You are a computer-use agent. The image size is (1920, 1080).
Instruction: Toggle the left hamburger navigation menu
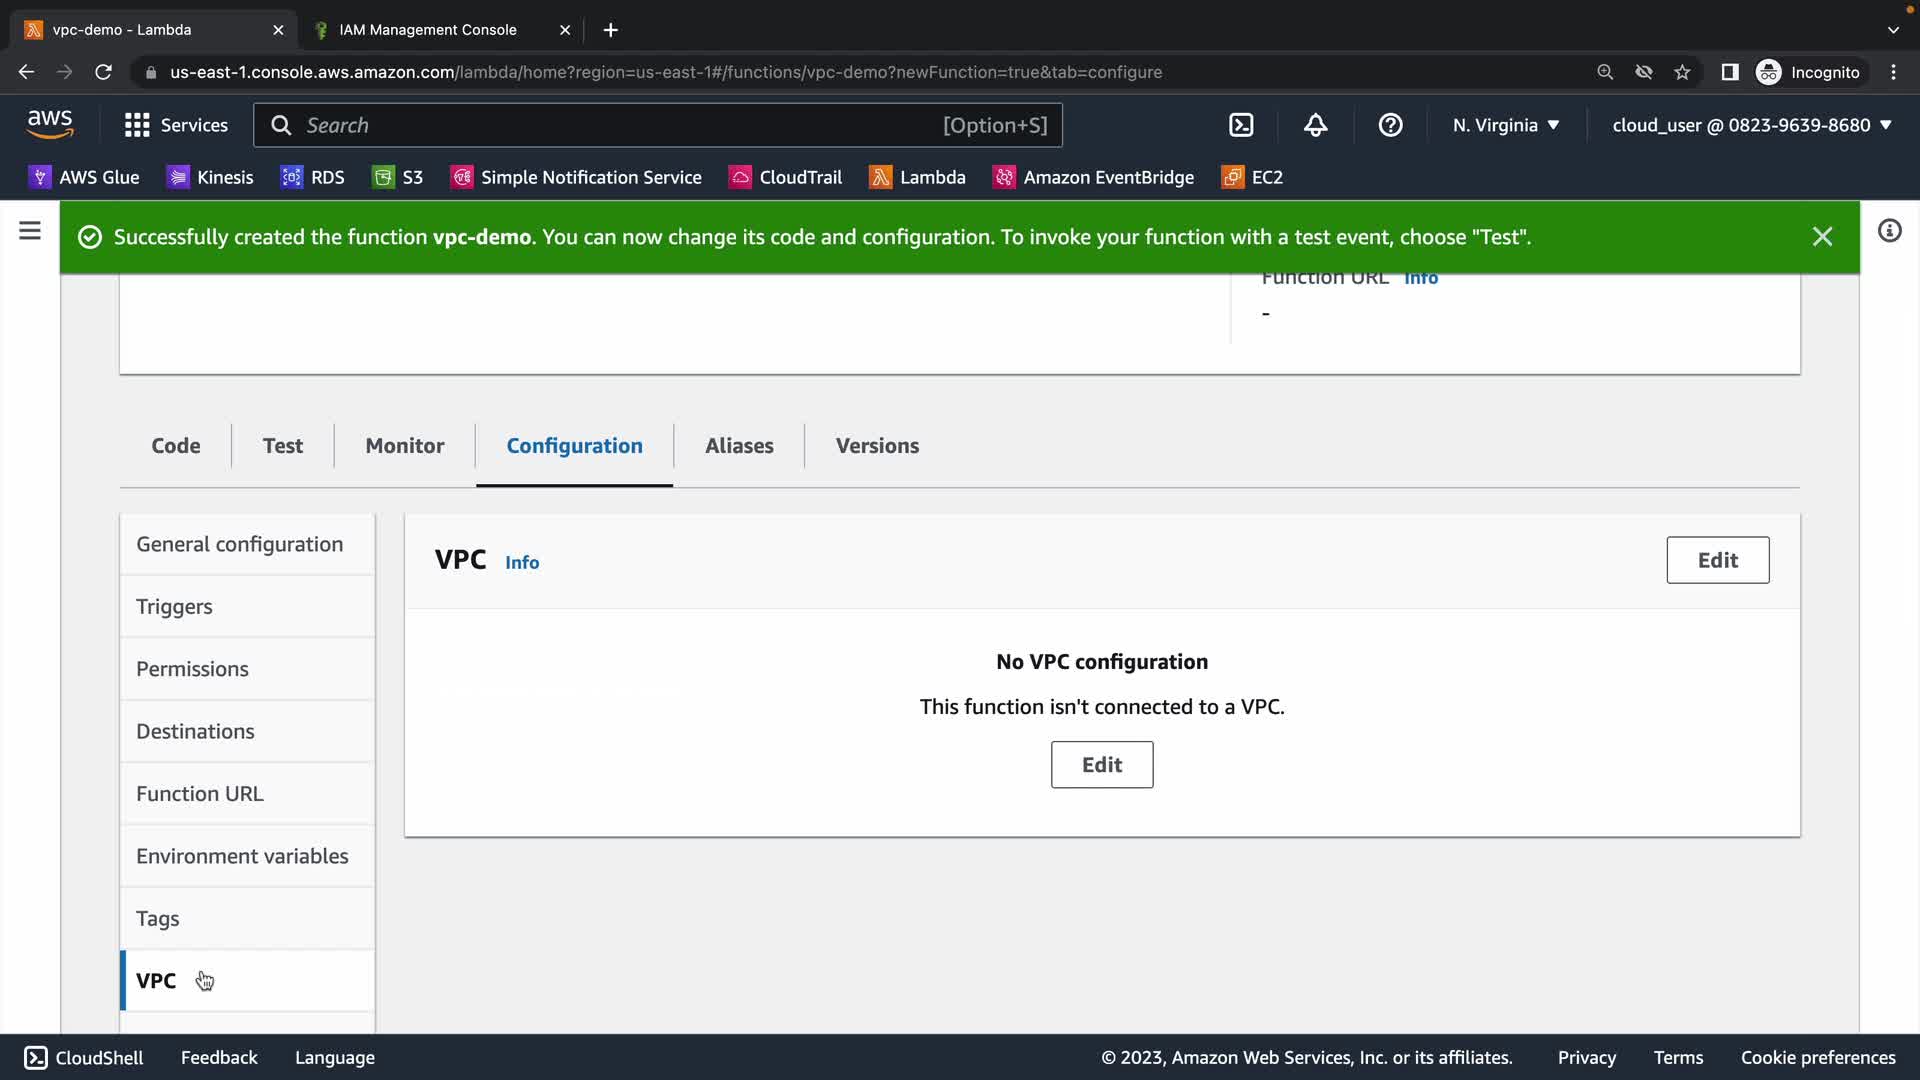pos(30,231)
